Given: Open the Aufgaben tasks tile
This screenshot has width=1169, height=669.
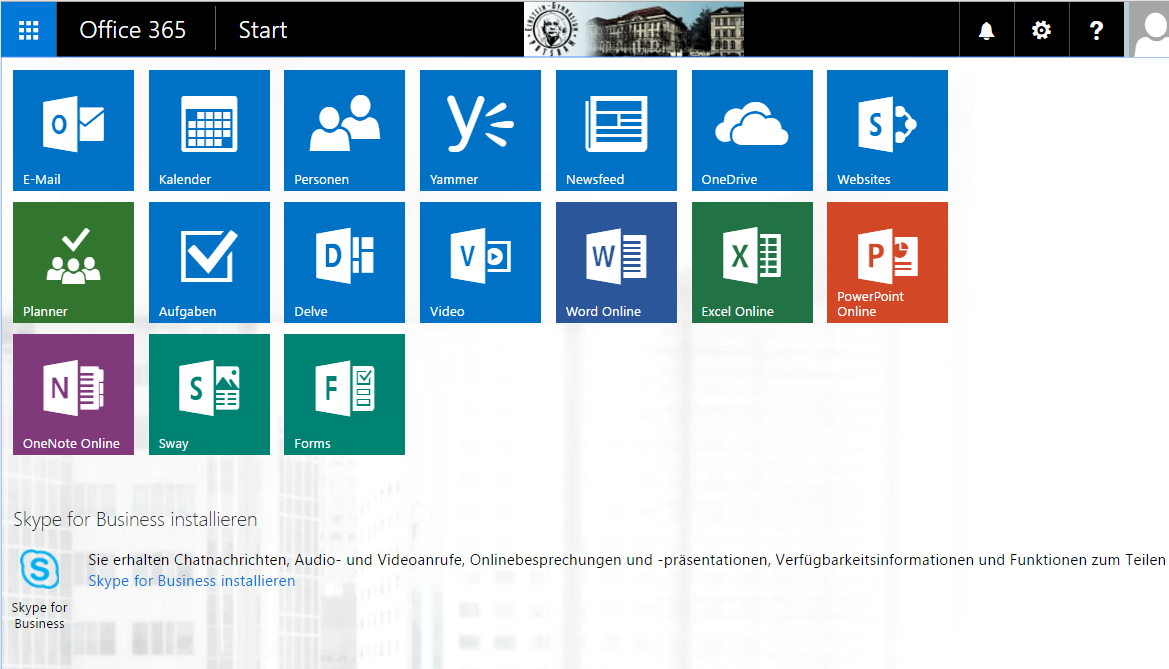Looking at the screenshot, I should pyautogui.click(x=209, y=262).
